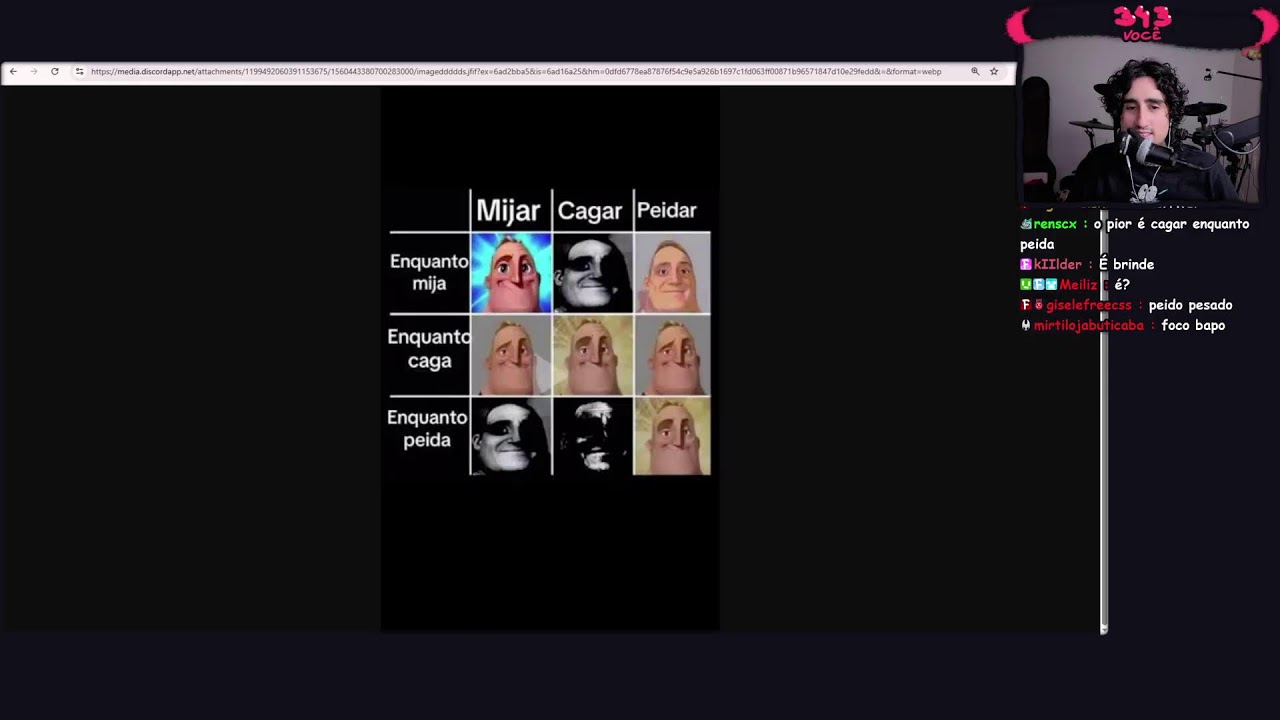Click the badge icon beside mirtilojabuticaba
The width and height of the screenshot is (1280, 720).
point(1026,326)
